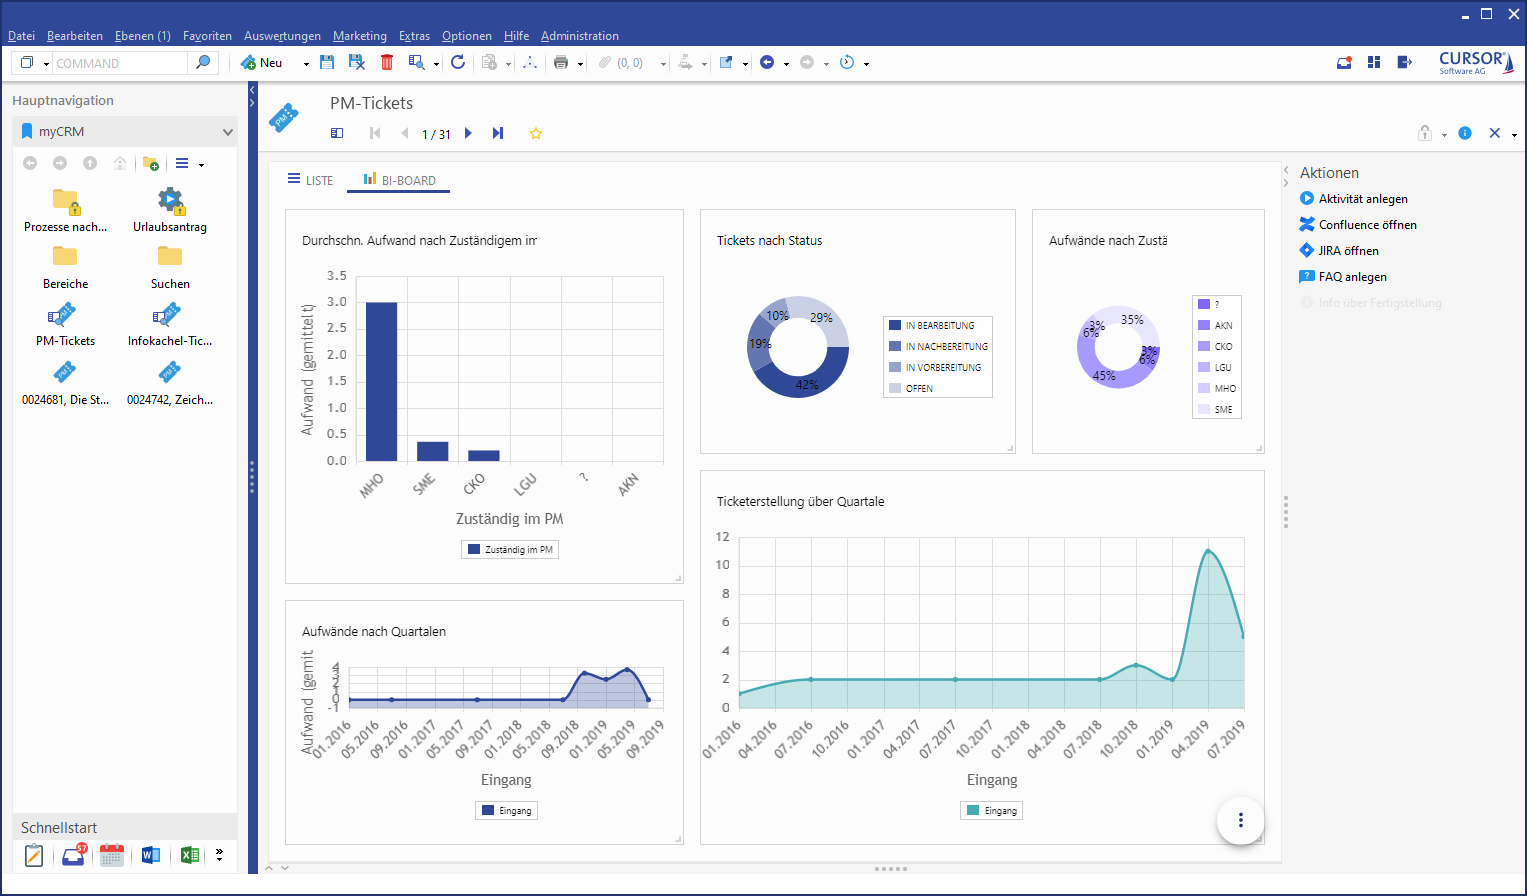Launch Excel from Schnellstart bar
1527x896 pixels.
(188, 855)
